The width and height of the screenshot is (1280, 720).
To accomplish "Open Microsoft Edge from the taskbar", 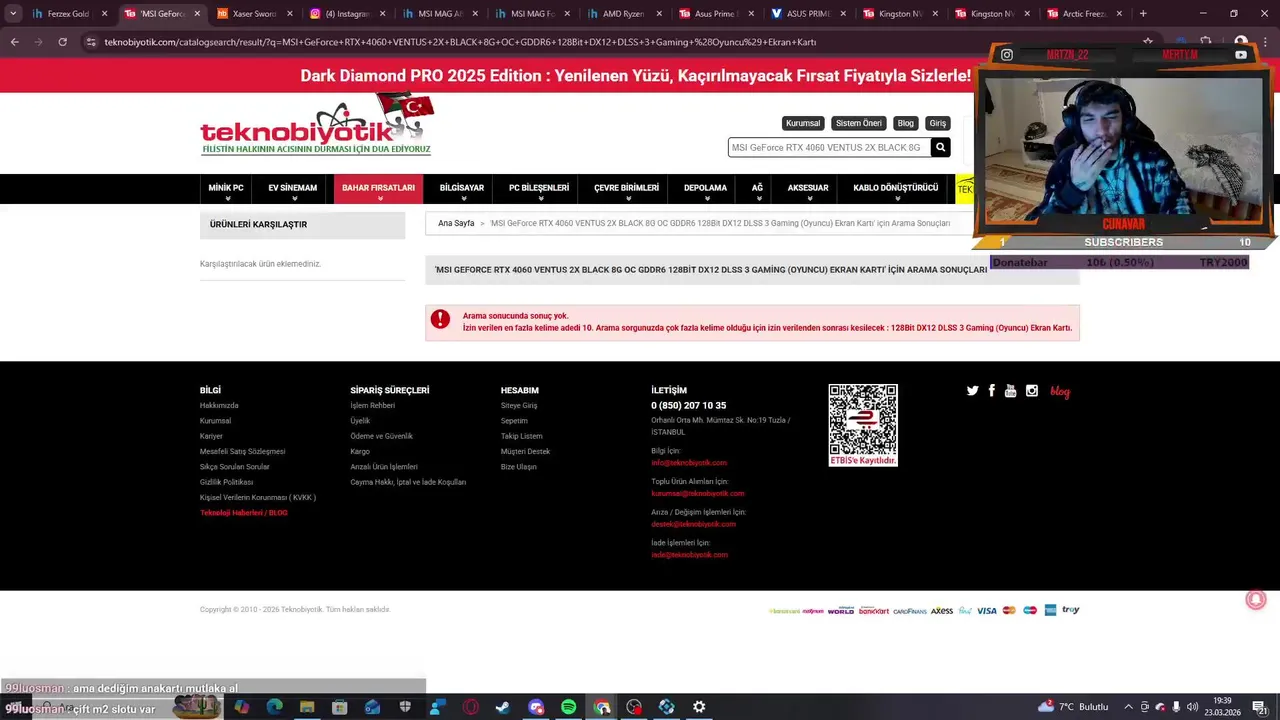I will (274, 707).
